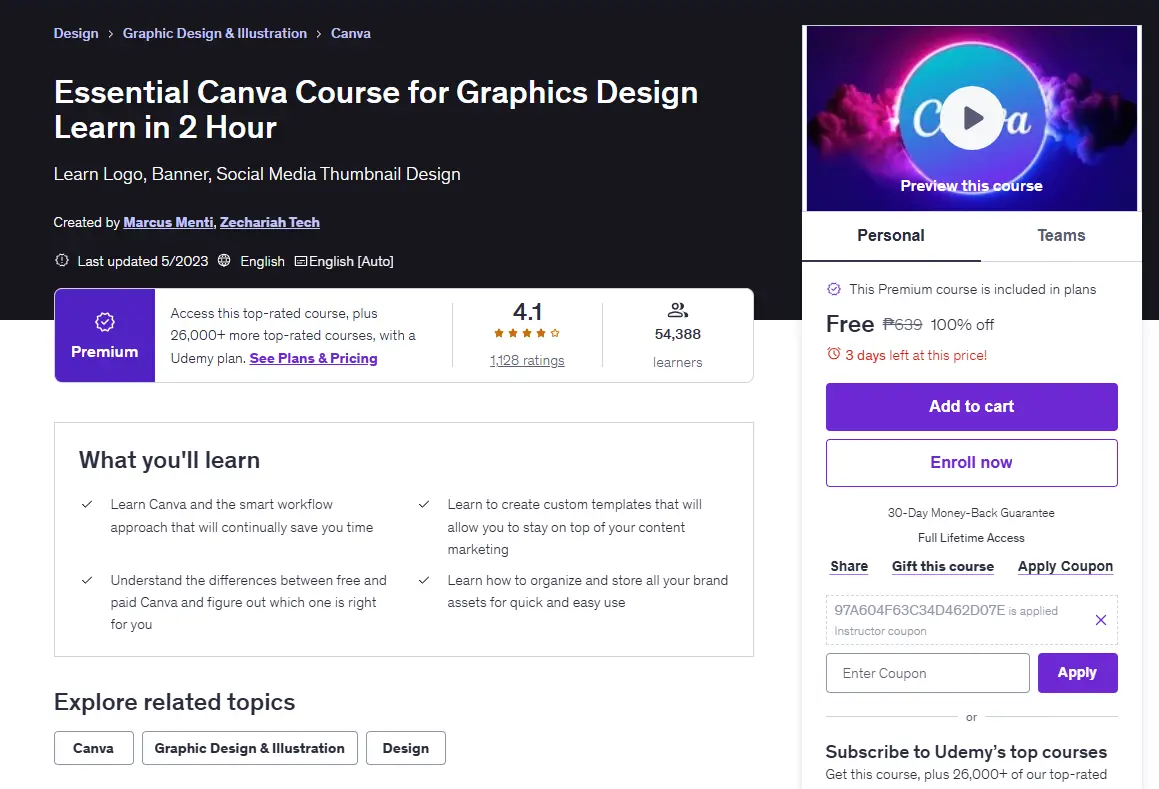The height and width of the screenshot is (789, 1159).
Task: Click the Enroll now button
Action: [x=971, y=463]
